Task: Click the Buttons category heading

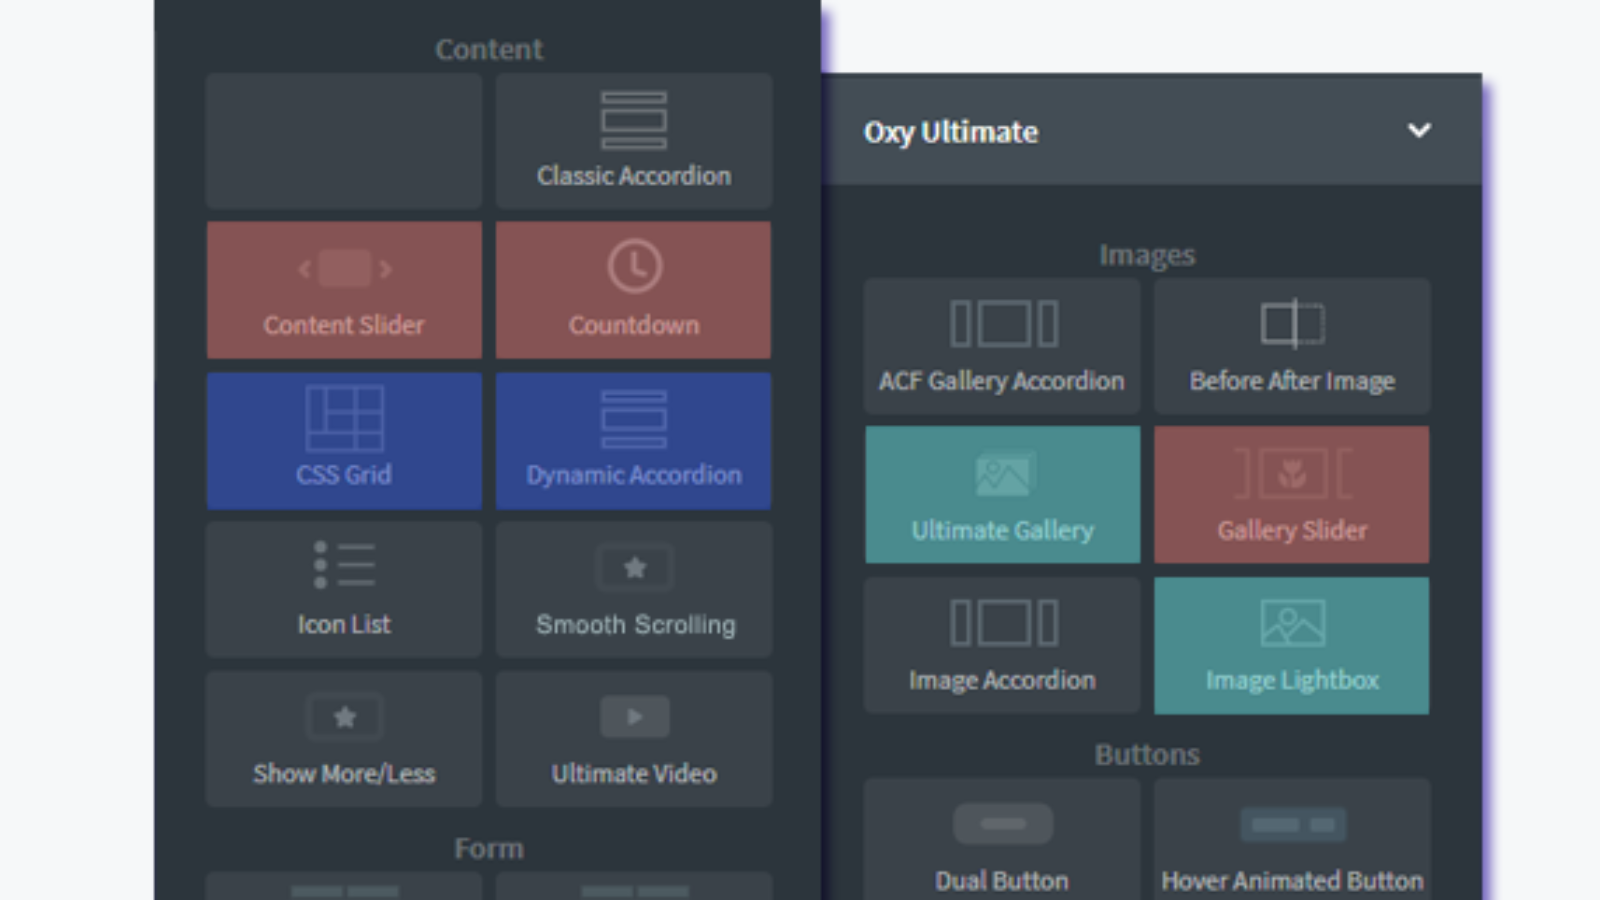Action: coord(1147,754)
